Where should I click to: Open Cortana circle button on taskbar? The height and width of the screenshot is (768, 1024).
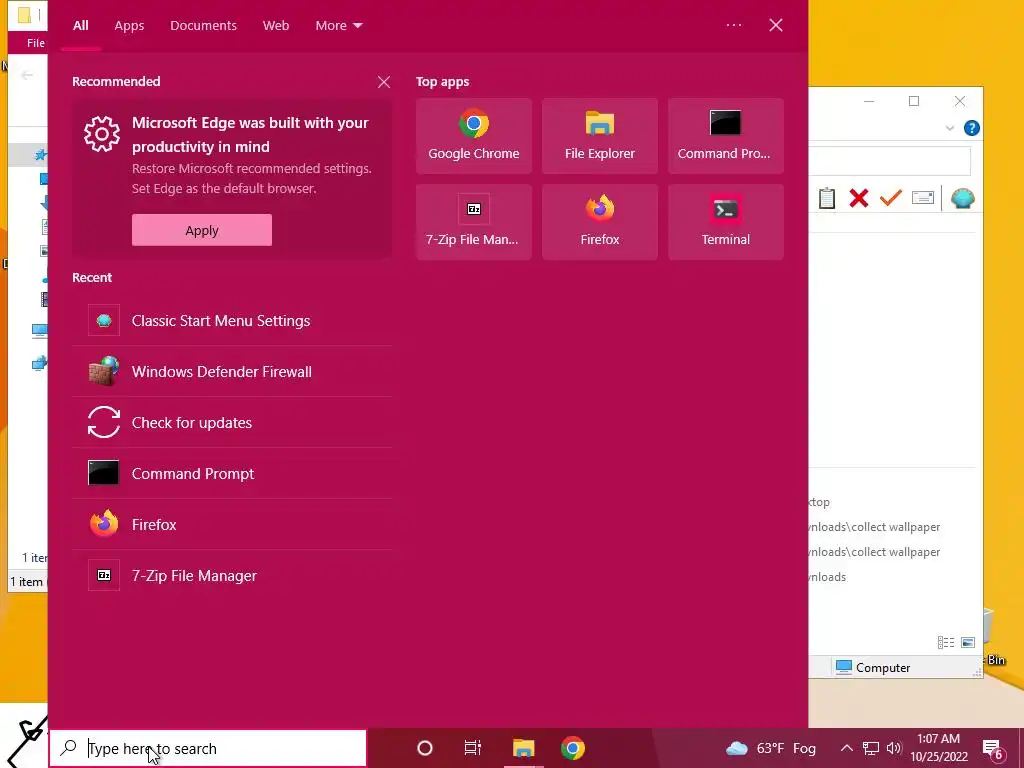[x=424, y=748]
